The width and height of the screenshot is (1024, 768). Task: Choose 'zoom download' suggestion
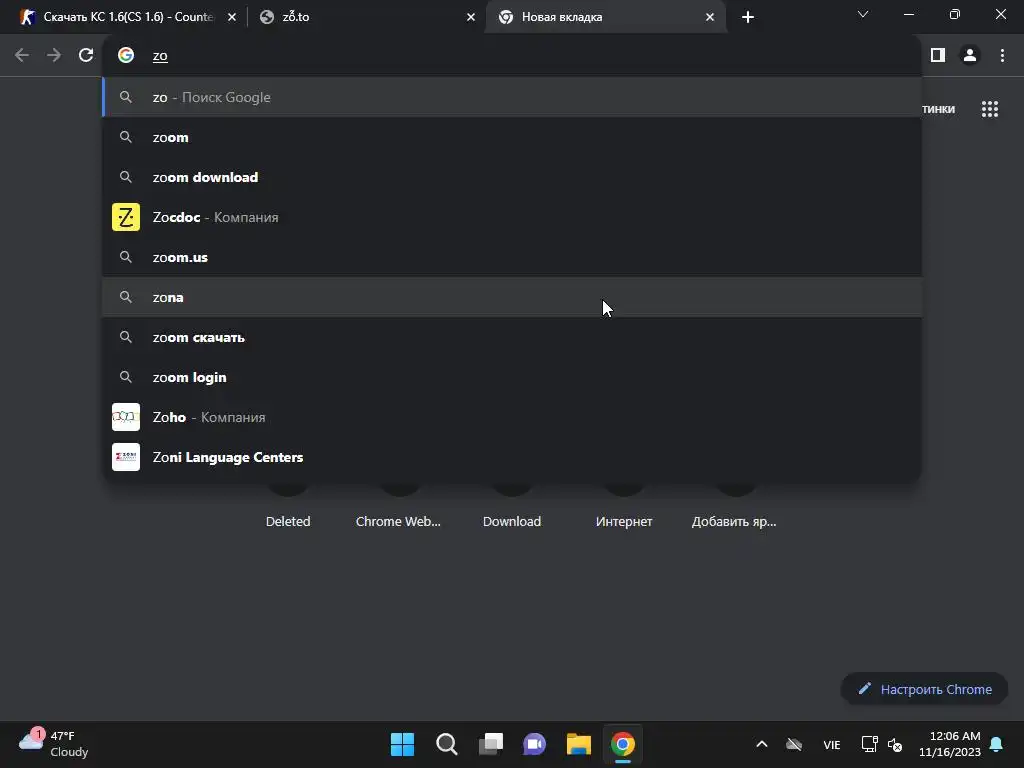coord(512,177)
